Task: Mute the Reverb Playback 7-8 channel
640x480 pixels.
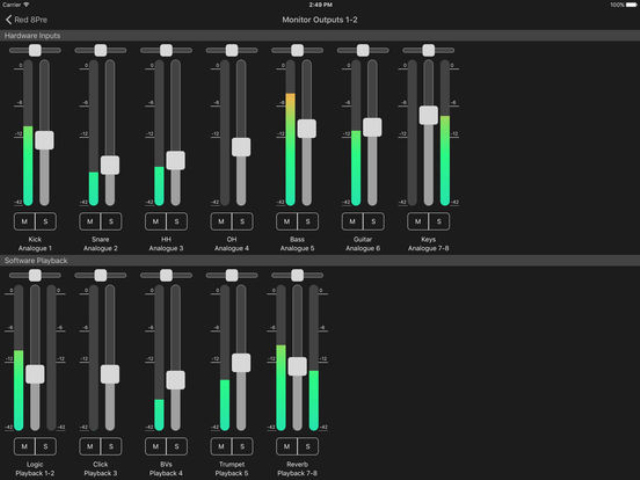Action: (287, 446)
